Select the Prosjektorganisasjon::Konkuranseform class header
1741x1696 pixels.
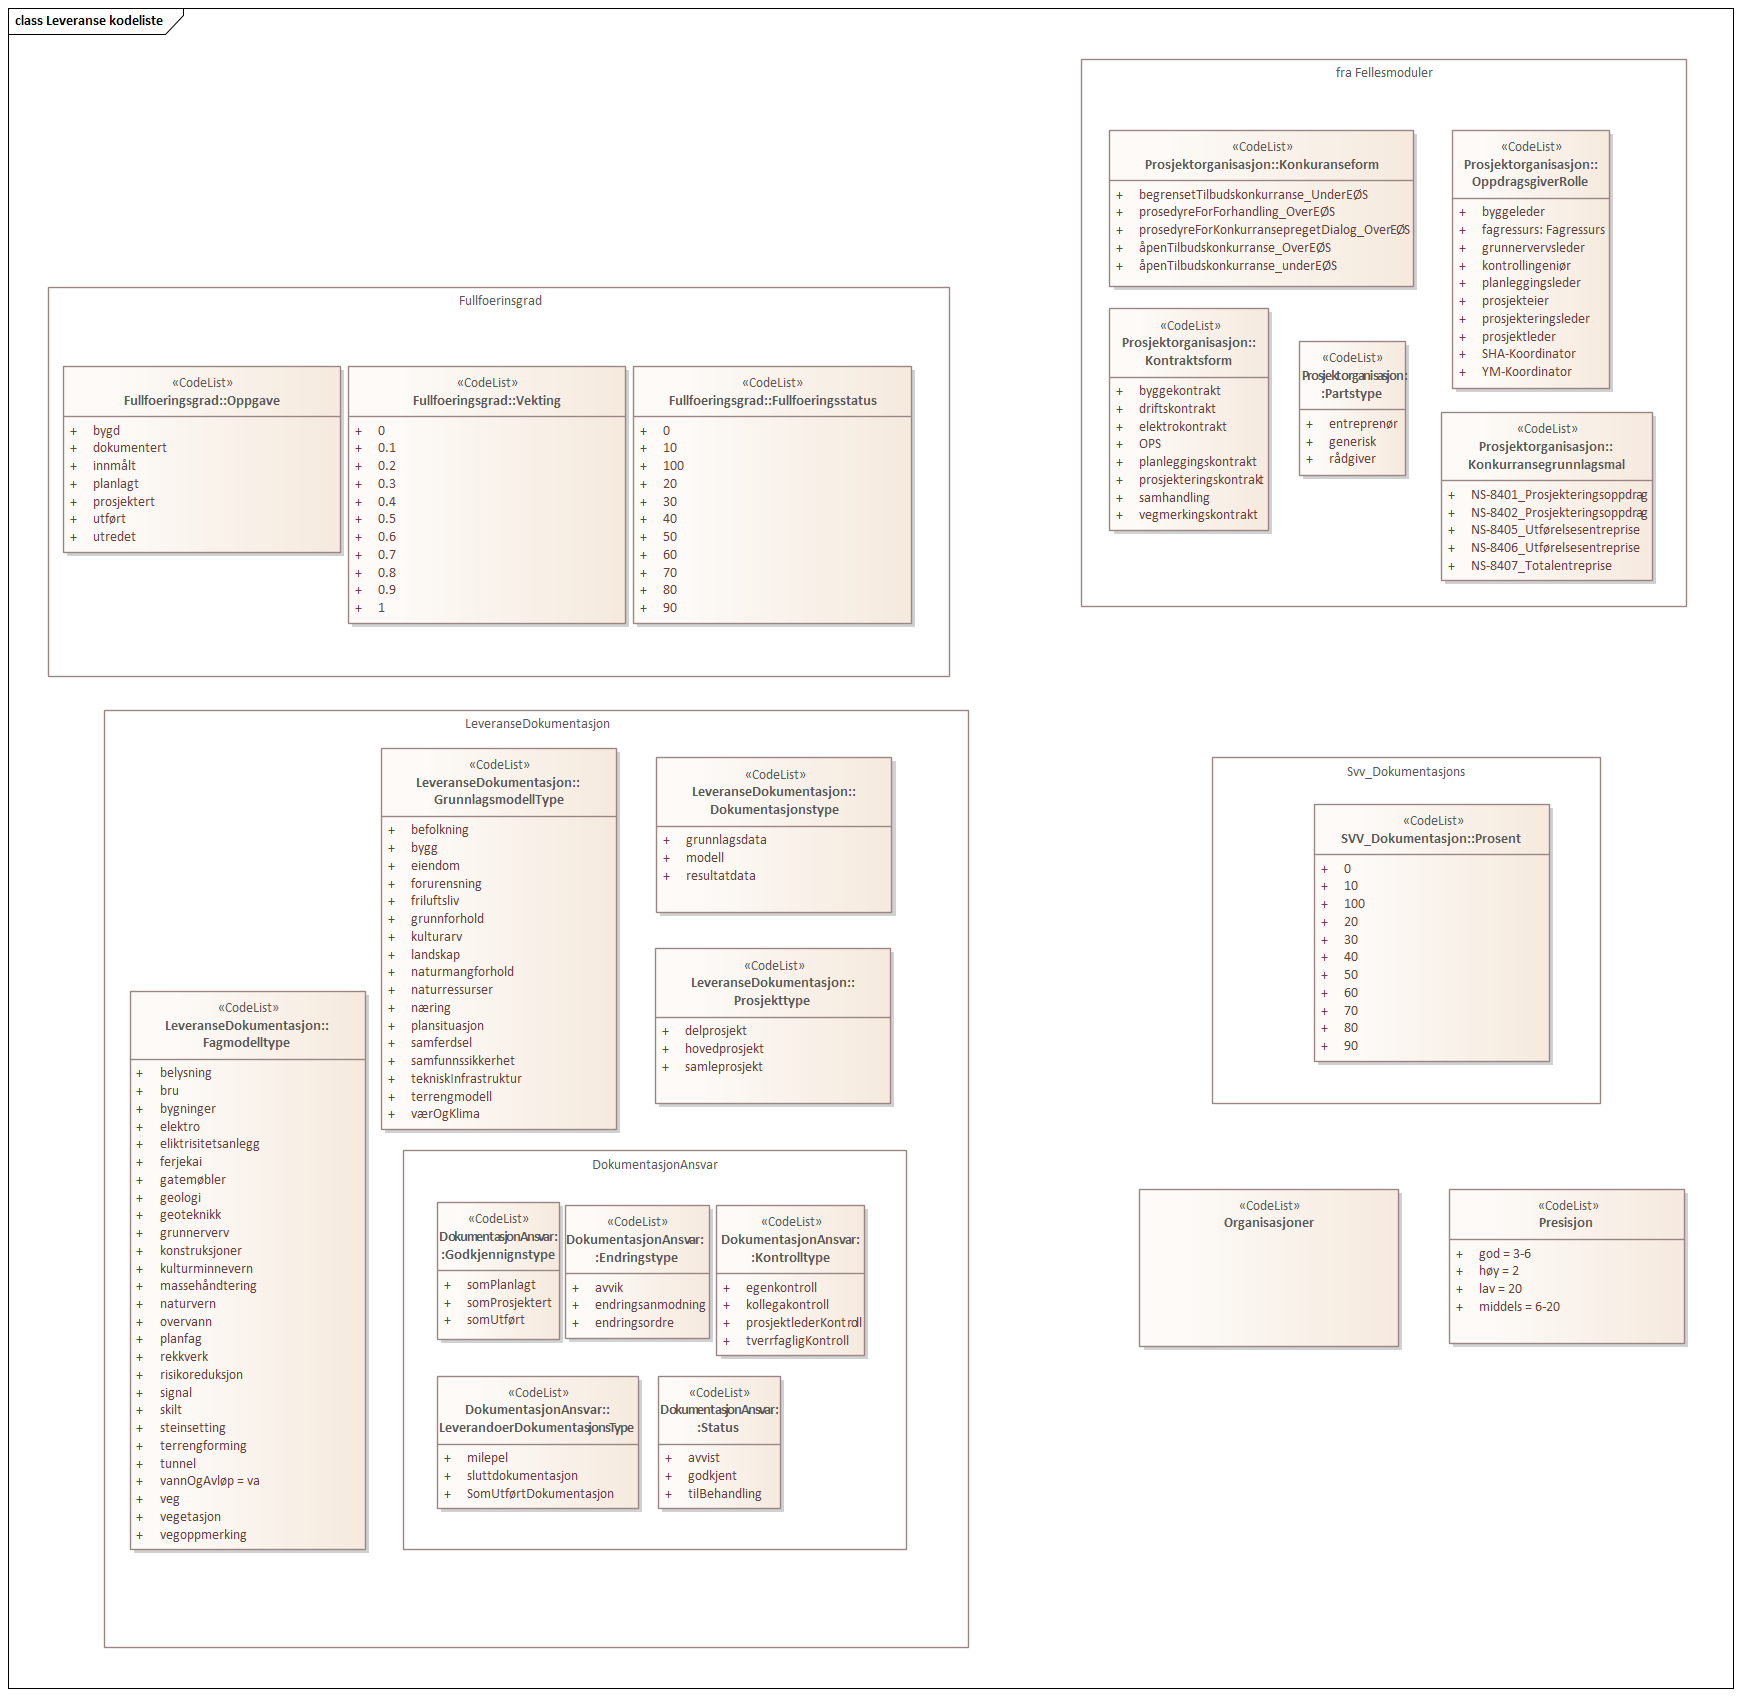tap(1262, 156)
